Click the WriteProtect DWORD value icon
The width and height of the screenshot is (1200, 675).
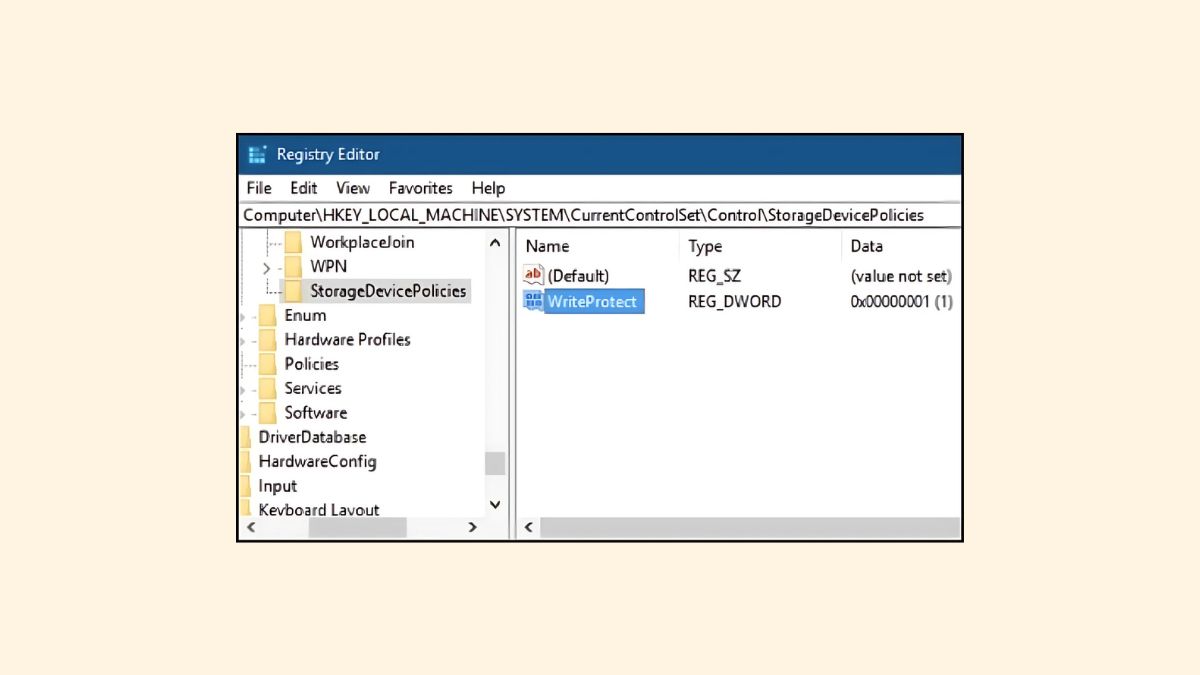coord(533,301)
